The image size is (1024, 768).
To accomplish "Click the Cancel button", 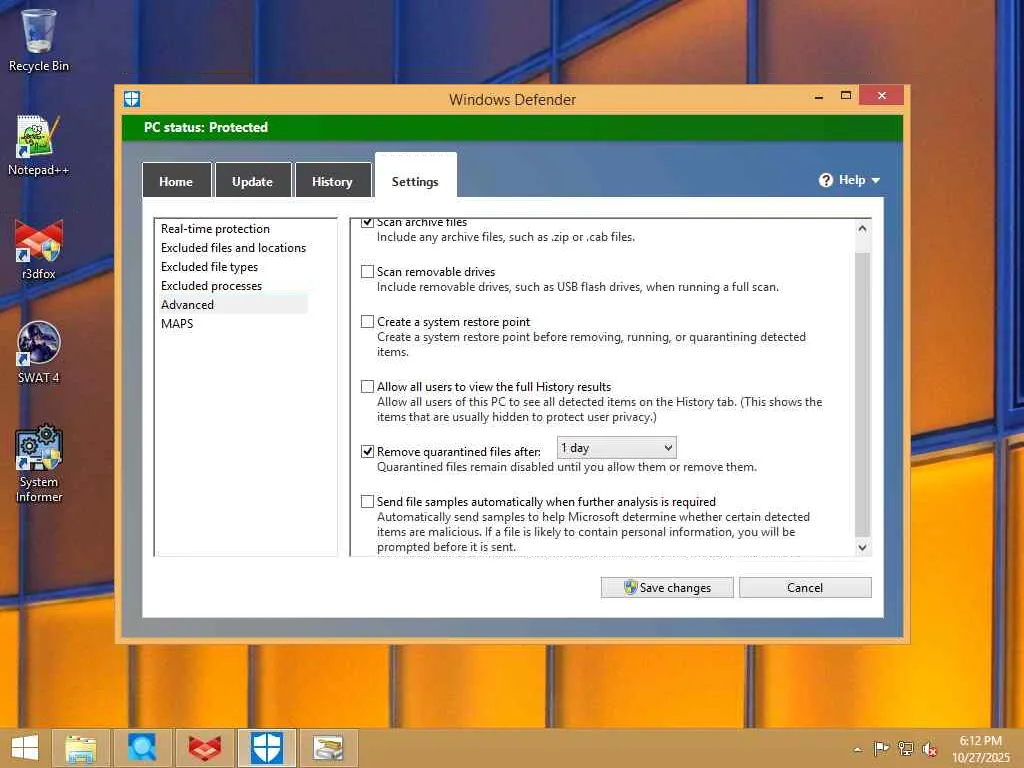I will click(805, 587).
